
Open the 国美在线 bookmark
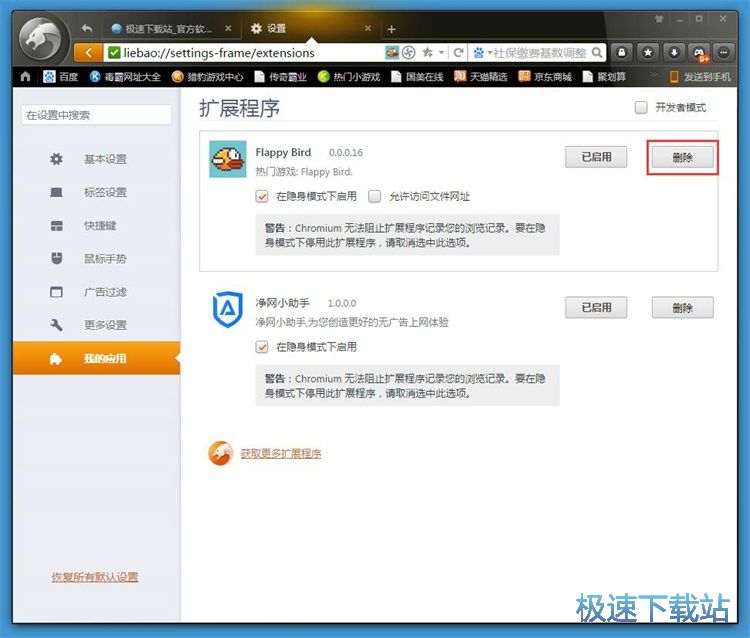tap(417, 77)
